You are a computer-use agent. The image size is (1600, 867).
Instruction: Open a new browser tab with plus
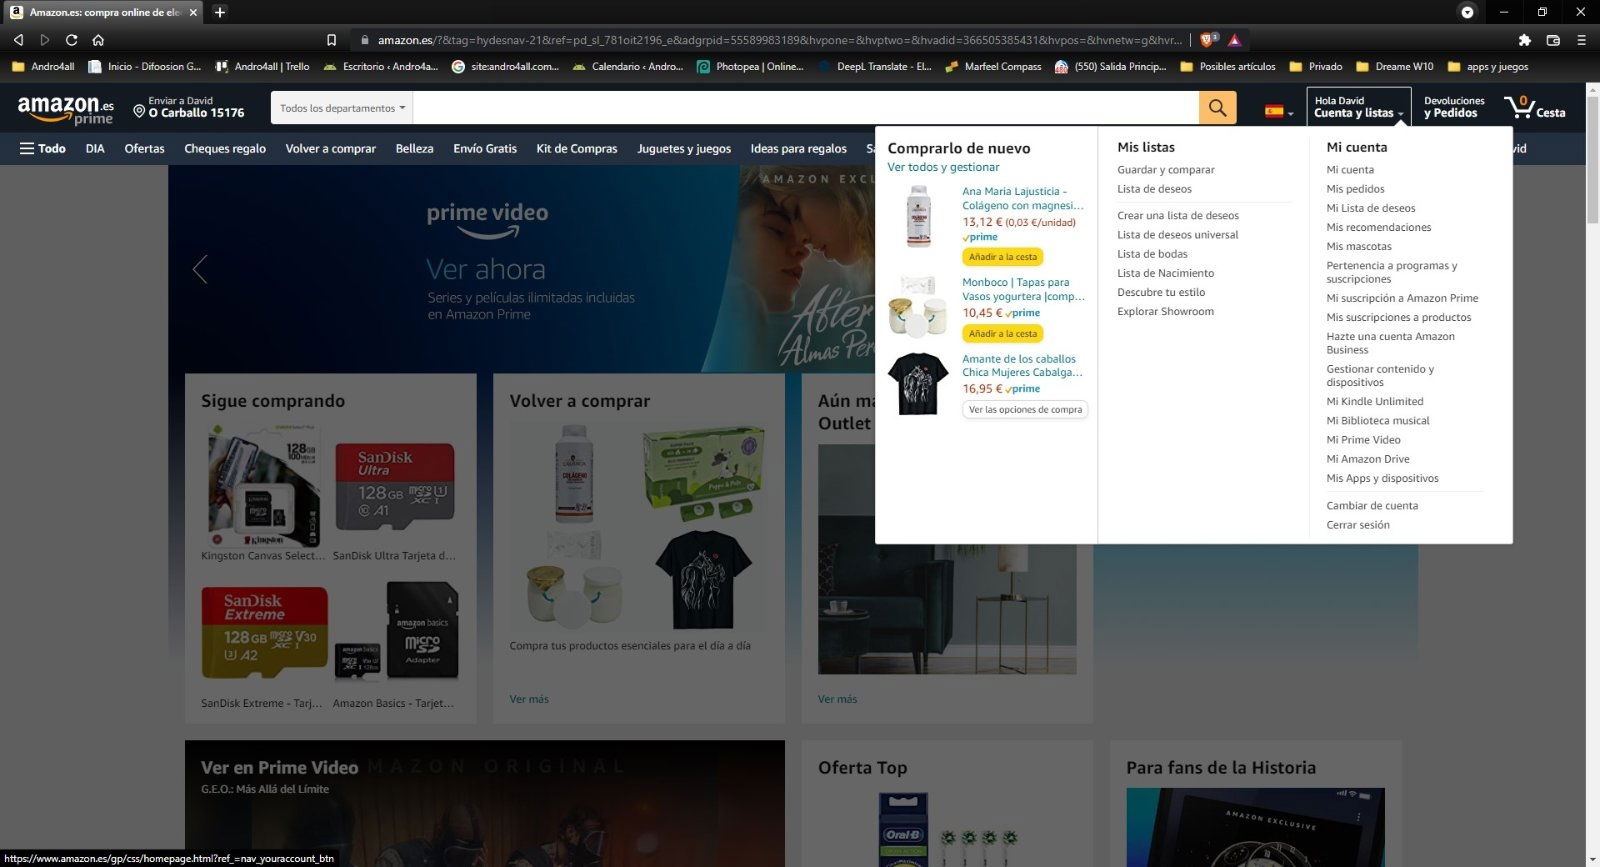(x=220, y=12)
